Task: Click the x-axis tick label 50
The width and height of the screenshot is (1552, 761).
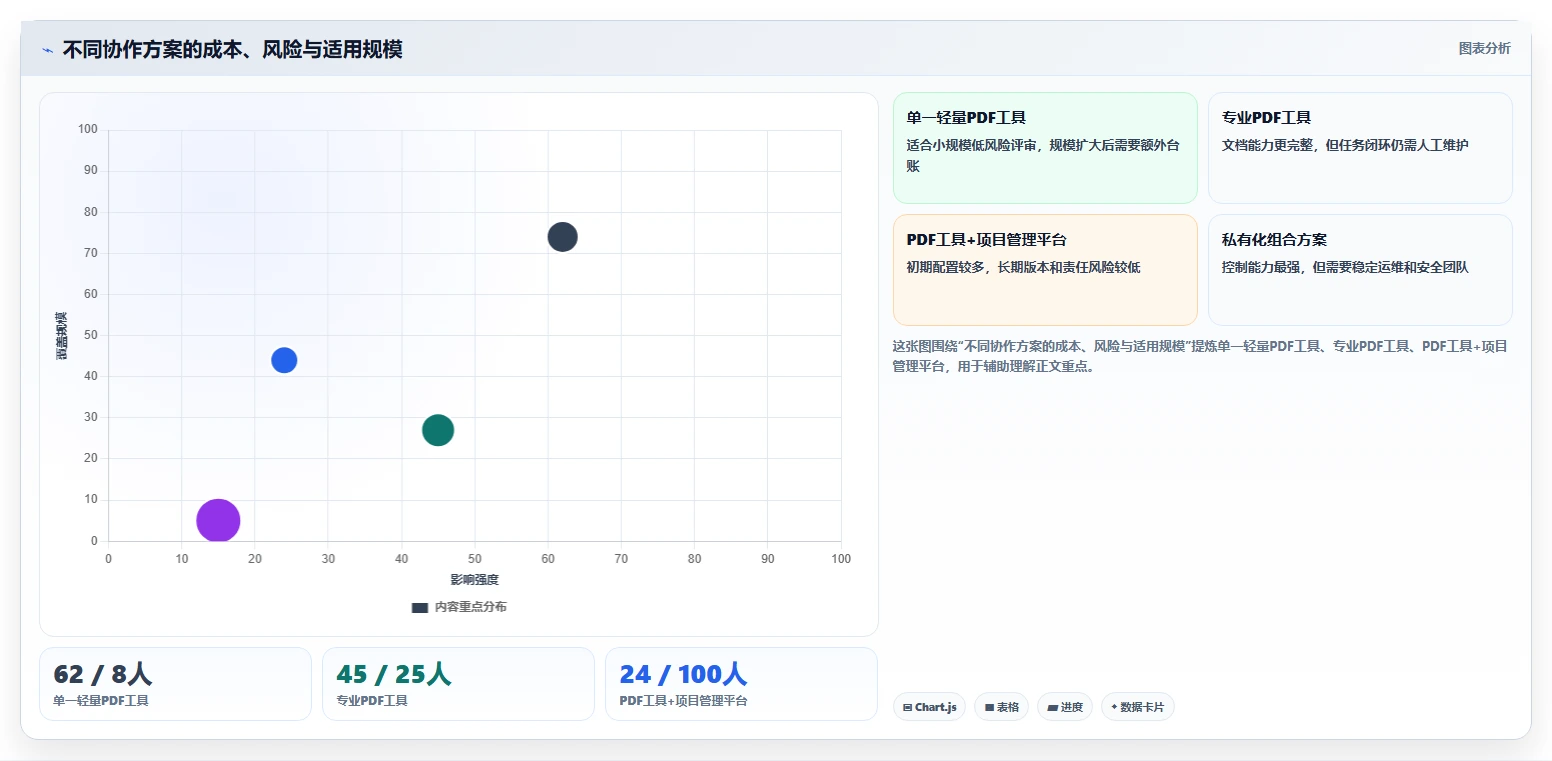Action: pos(475,559)
